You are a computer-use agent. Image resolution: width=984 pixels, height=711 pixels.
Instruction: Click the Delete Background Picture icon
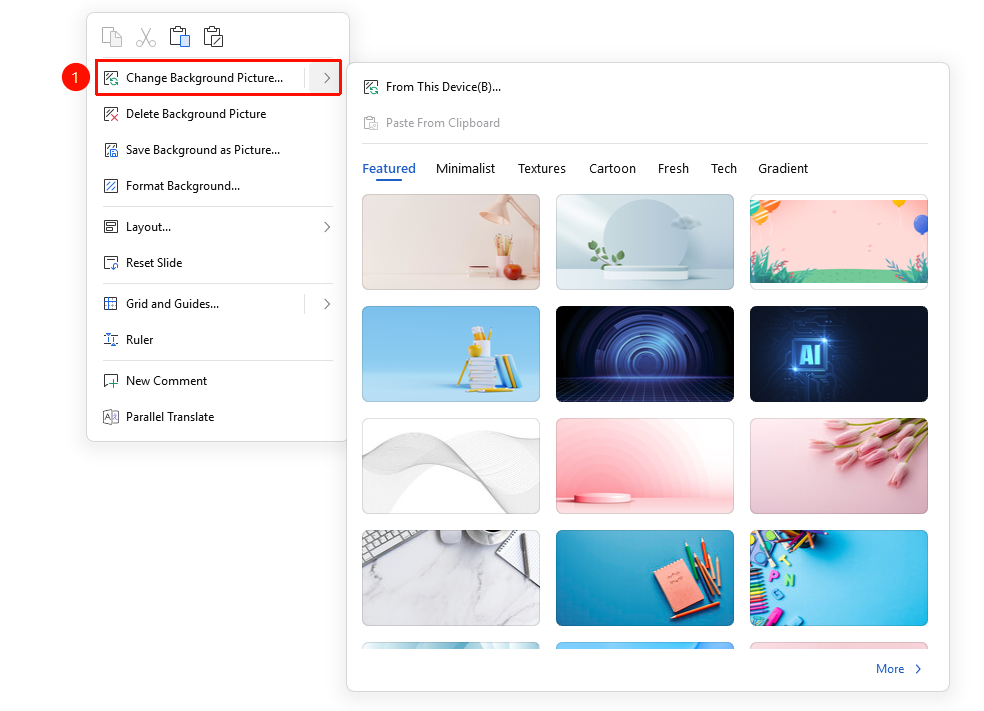click(111, 114)
